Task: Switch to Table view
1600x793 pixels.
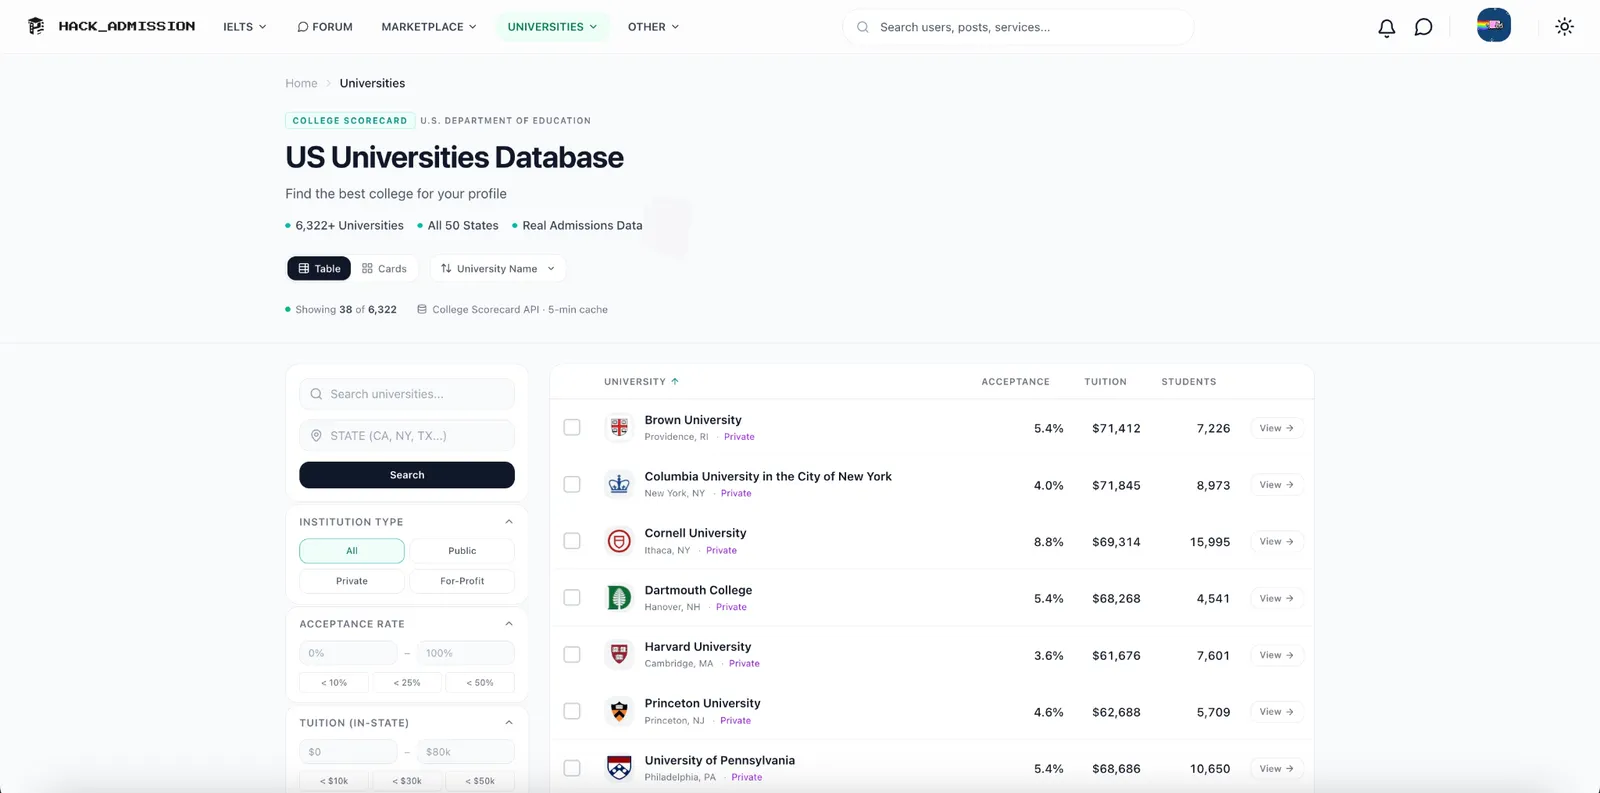Action: point(319,268)
